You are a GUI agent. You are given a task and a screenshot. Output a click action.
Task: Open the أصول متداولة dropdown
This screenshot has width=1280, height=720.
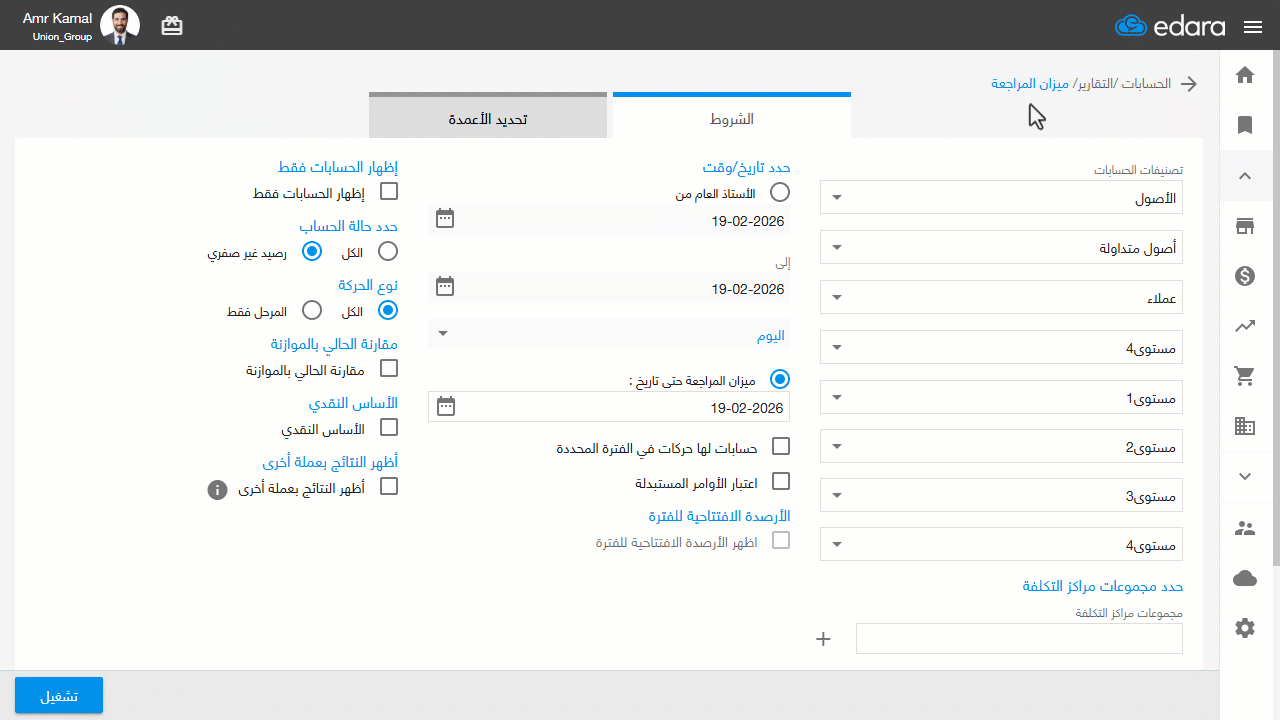tap(1001, 247)
